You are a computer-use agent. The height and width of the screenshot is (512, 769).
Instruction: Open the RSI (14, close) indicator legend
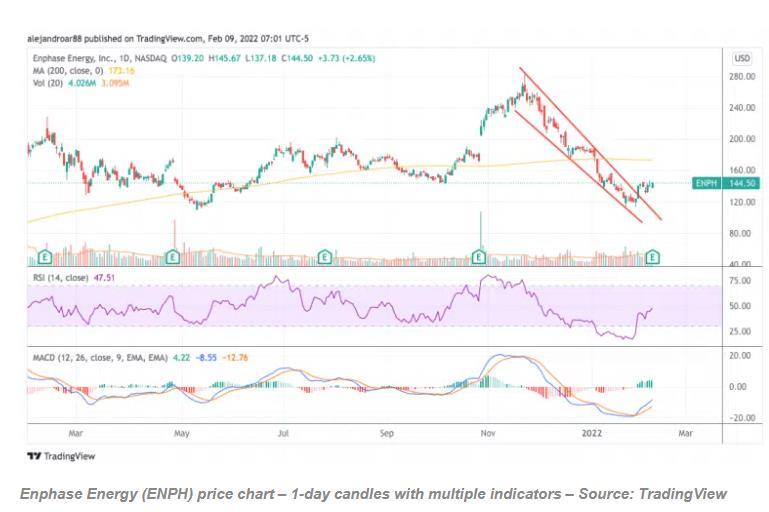click(61, 278)
